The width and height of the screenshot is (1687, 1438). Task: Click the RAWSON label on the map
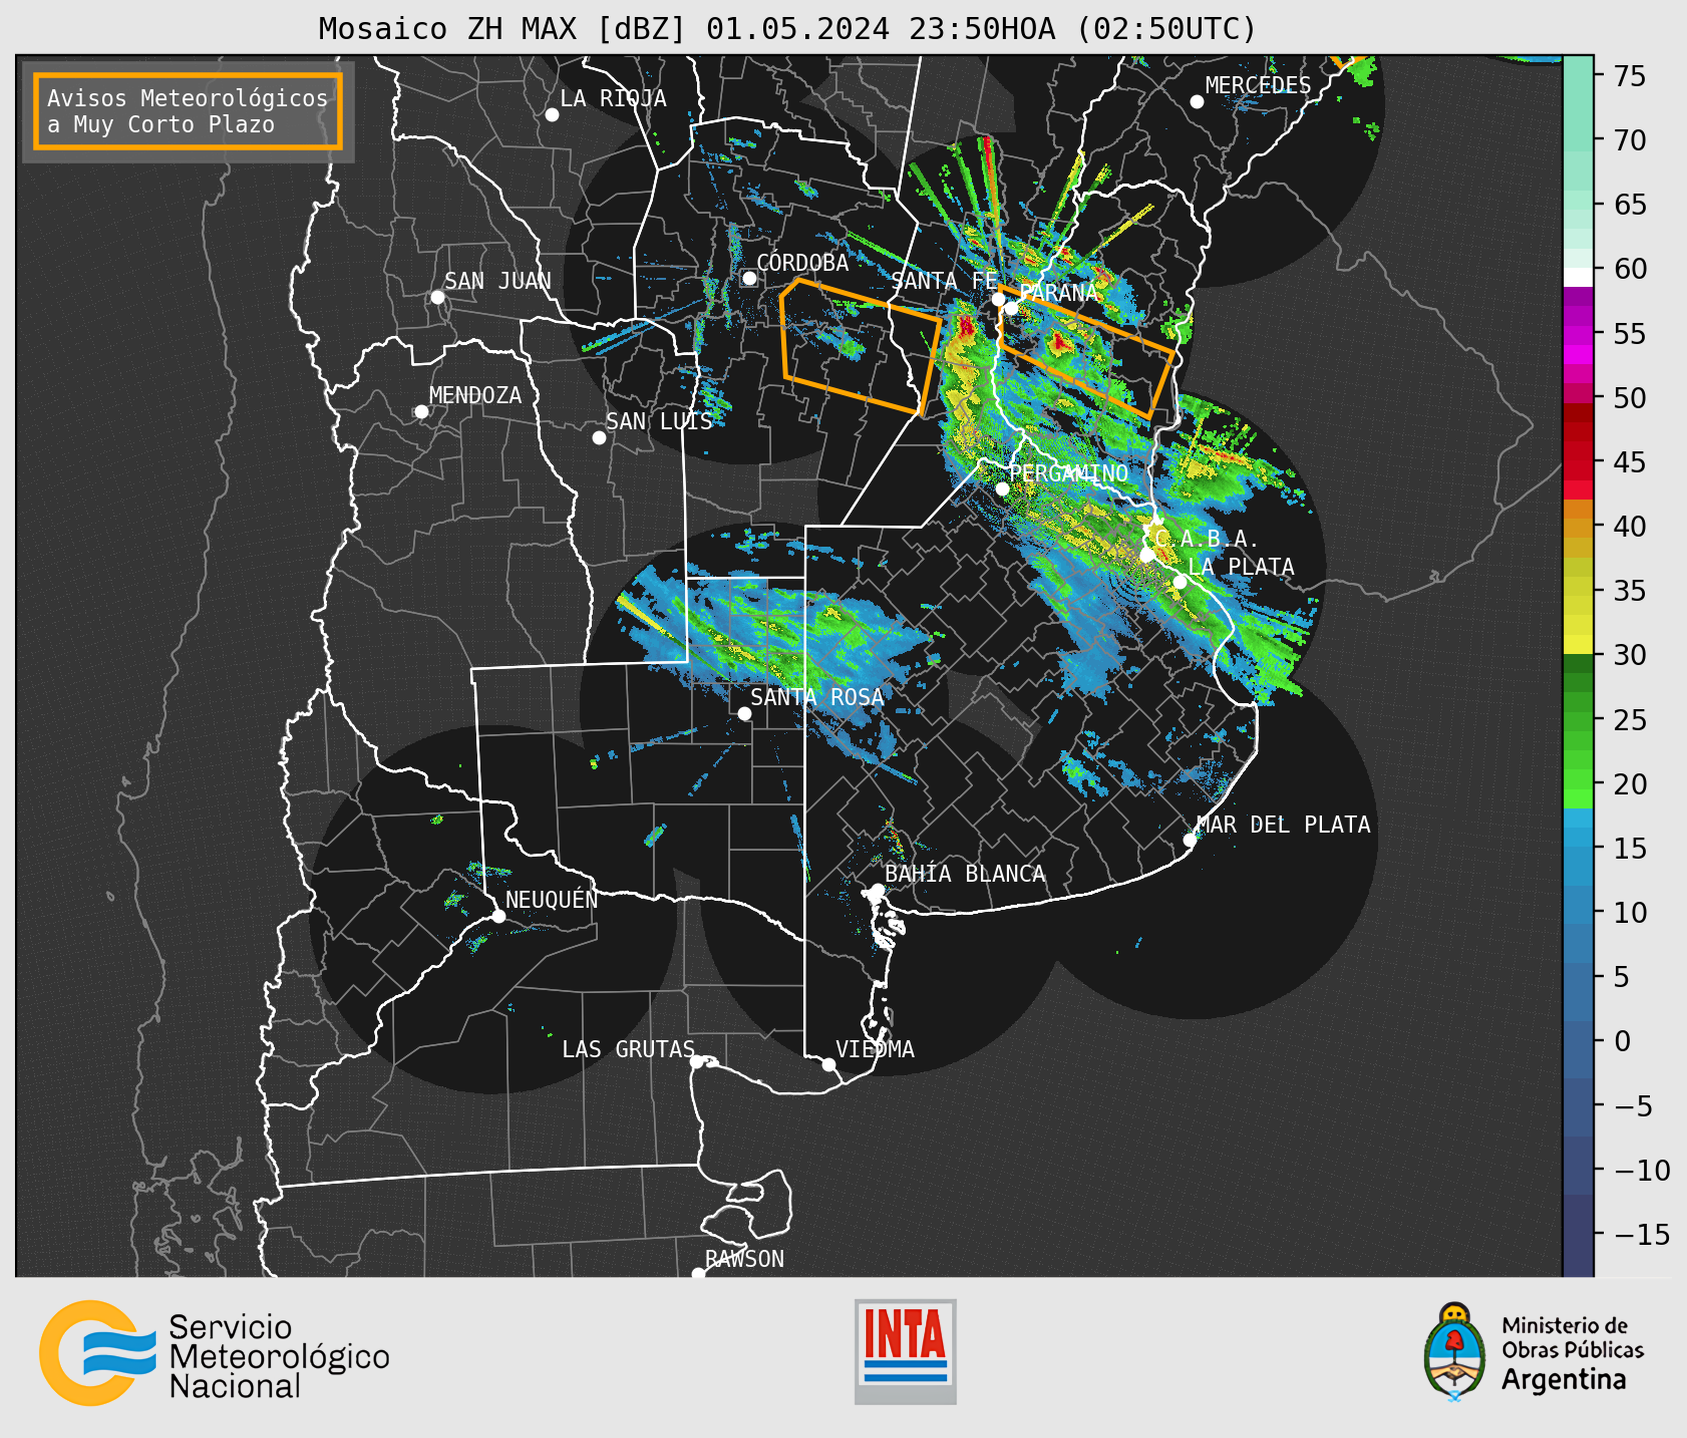tap(744, 1259)
